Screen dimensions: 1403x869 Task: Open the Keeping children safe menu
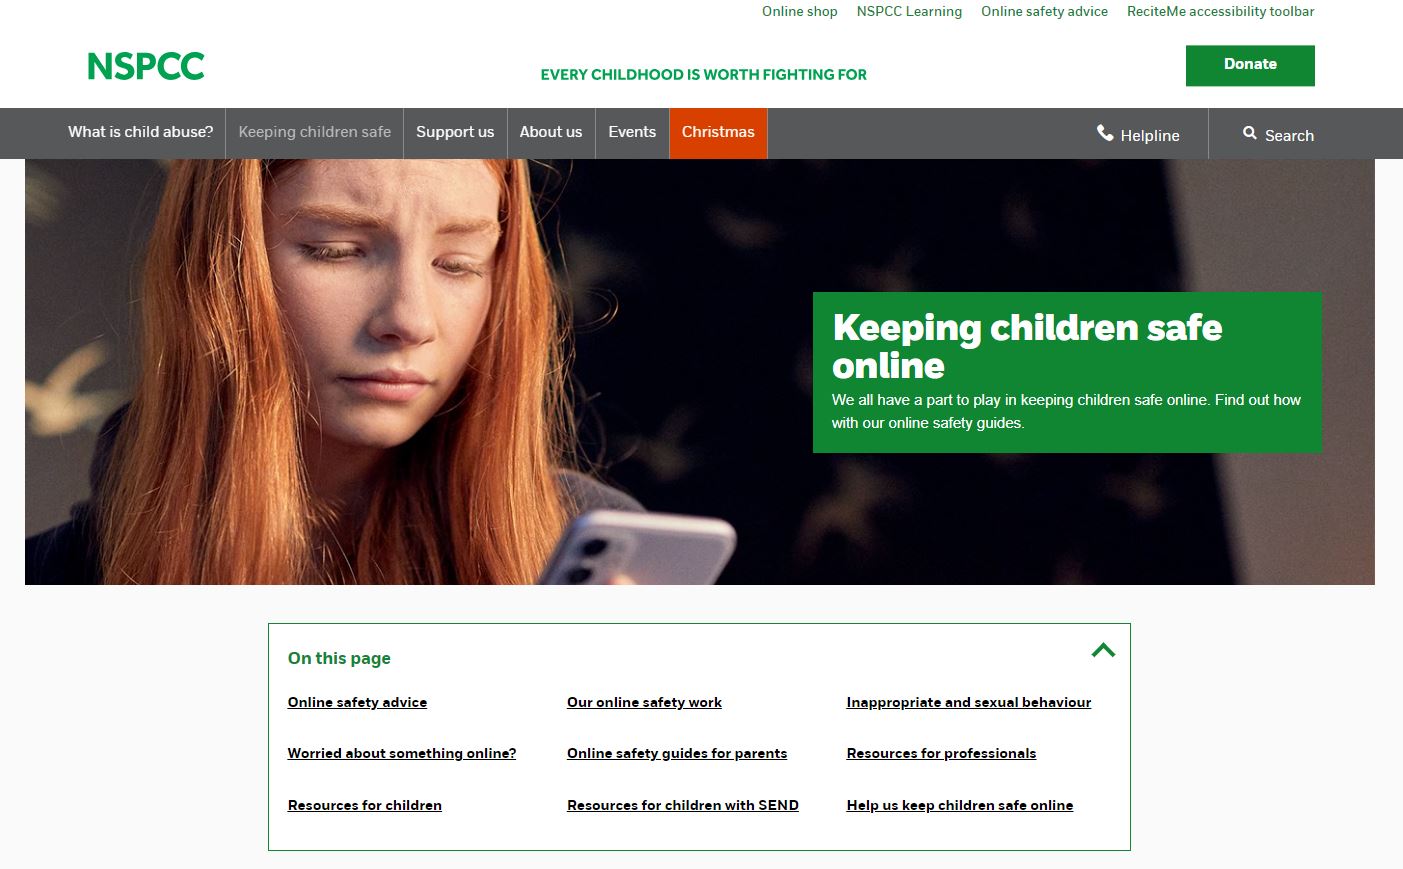coord(315,132)
